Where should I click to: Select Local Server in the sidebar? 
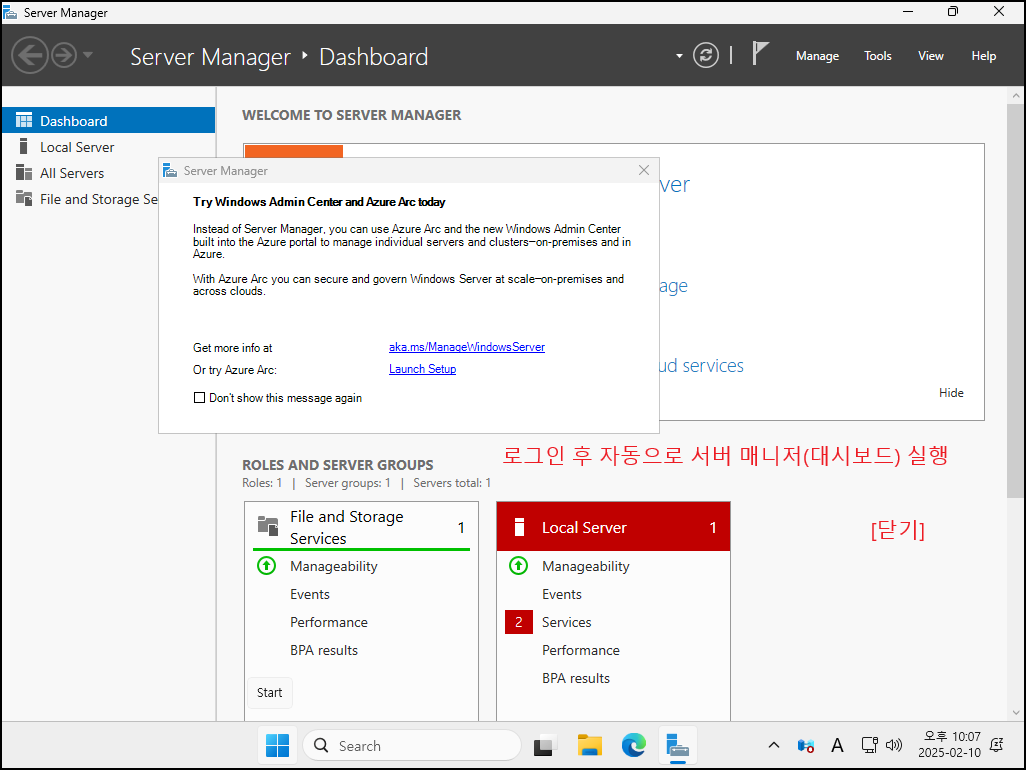point(109,147)
